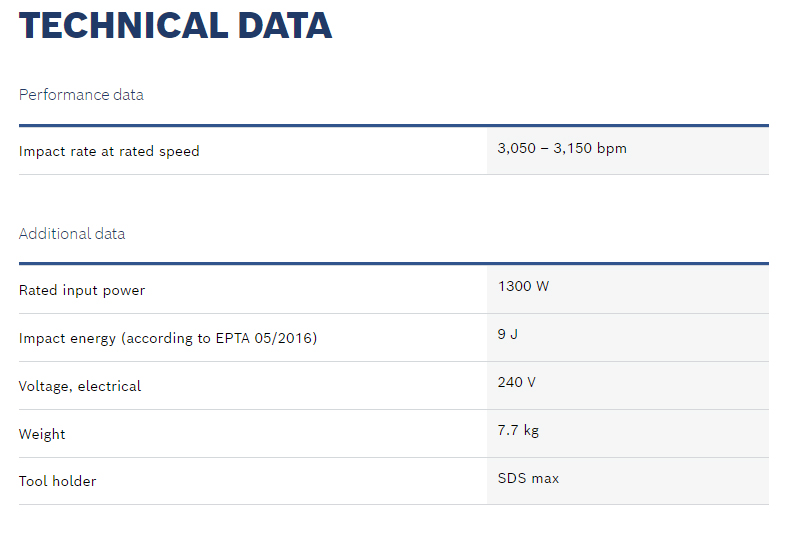Click the Impact rate at rated speed label
This screenshot has width=801, height=533.
click(x=109, y=151)
